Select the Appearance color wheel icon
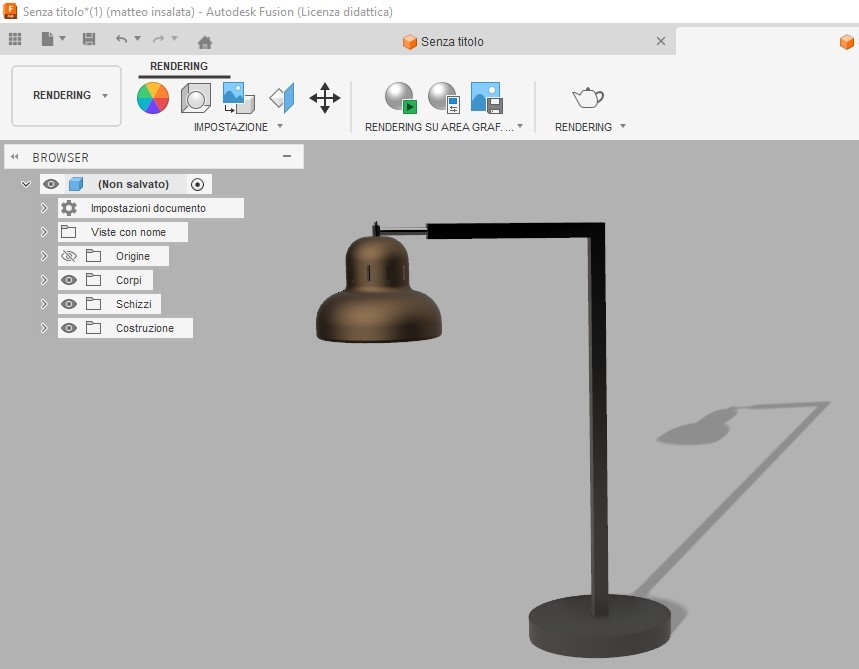859x669 pixels. pyautogui.click(x=152, y=98)
